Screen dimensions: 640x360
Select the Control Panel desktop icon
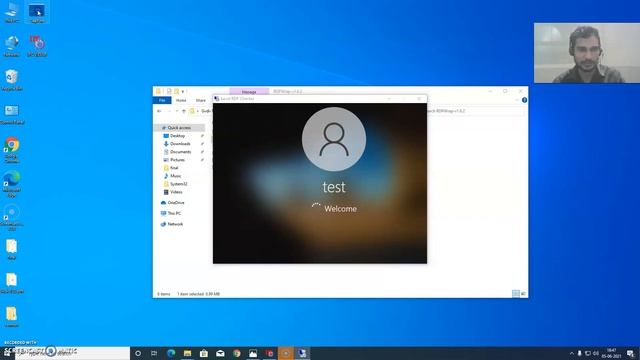click(x=11, y=114)
